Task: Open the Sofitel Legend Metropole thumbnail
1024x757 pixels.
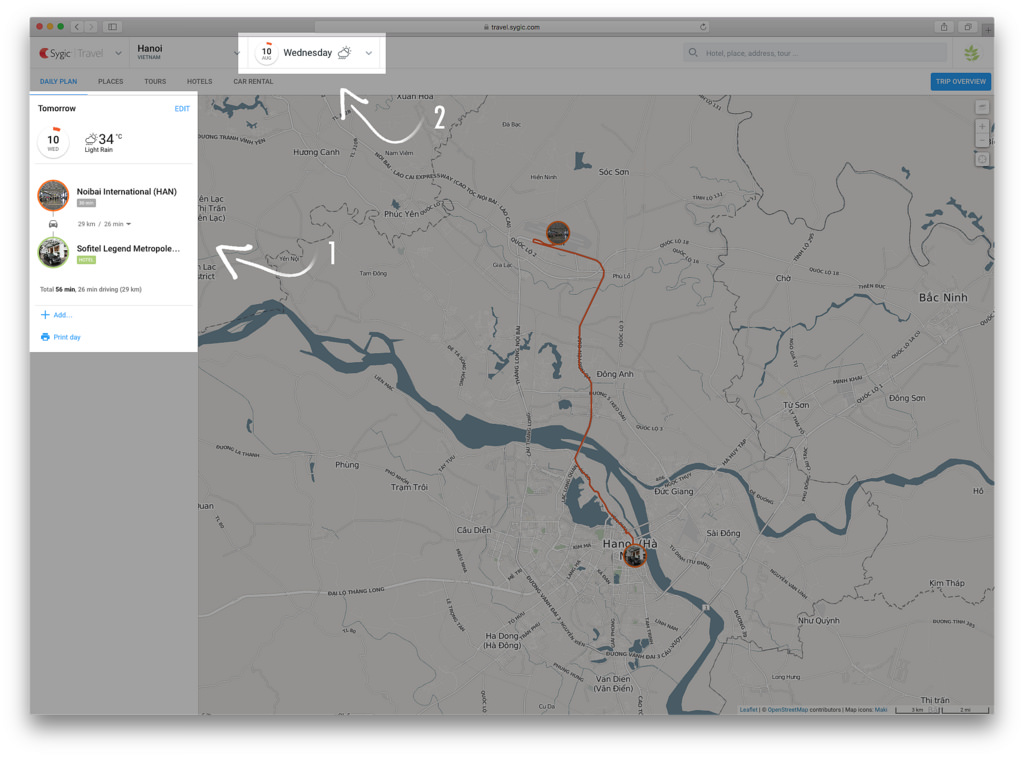Action: [x=53, y=252]
